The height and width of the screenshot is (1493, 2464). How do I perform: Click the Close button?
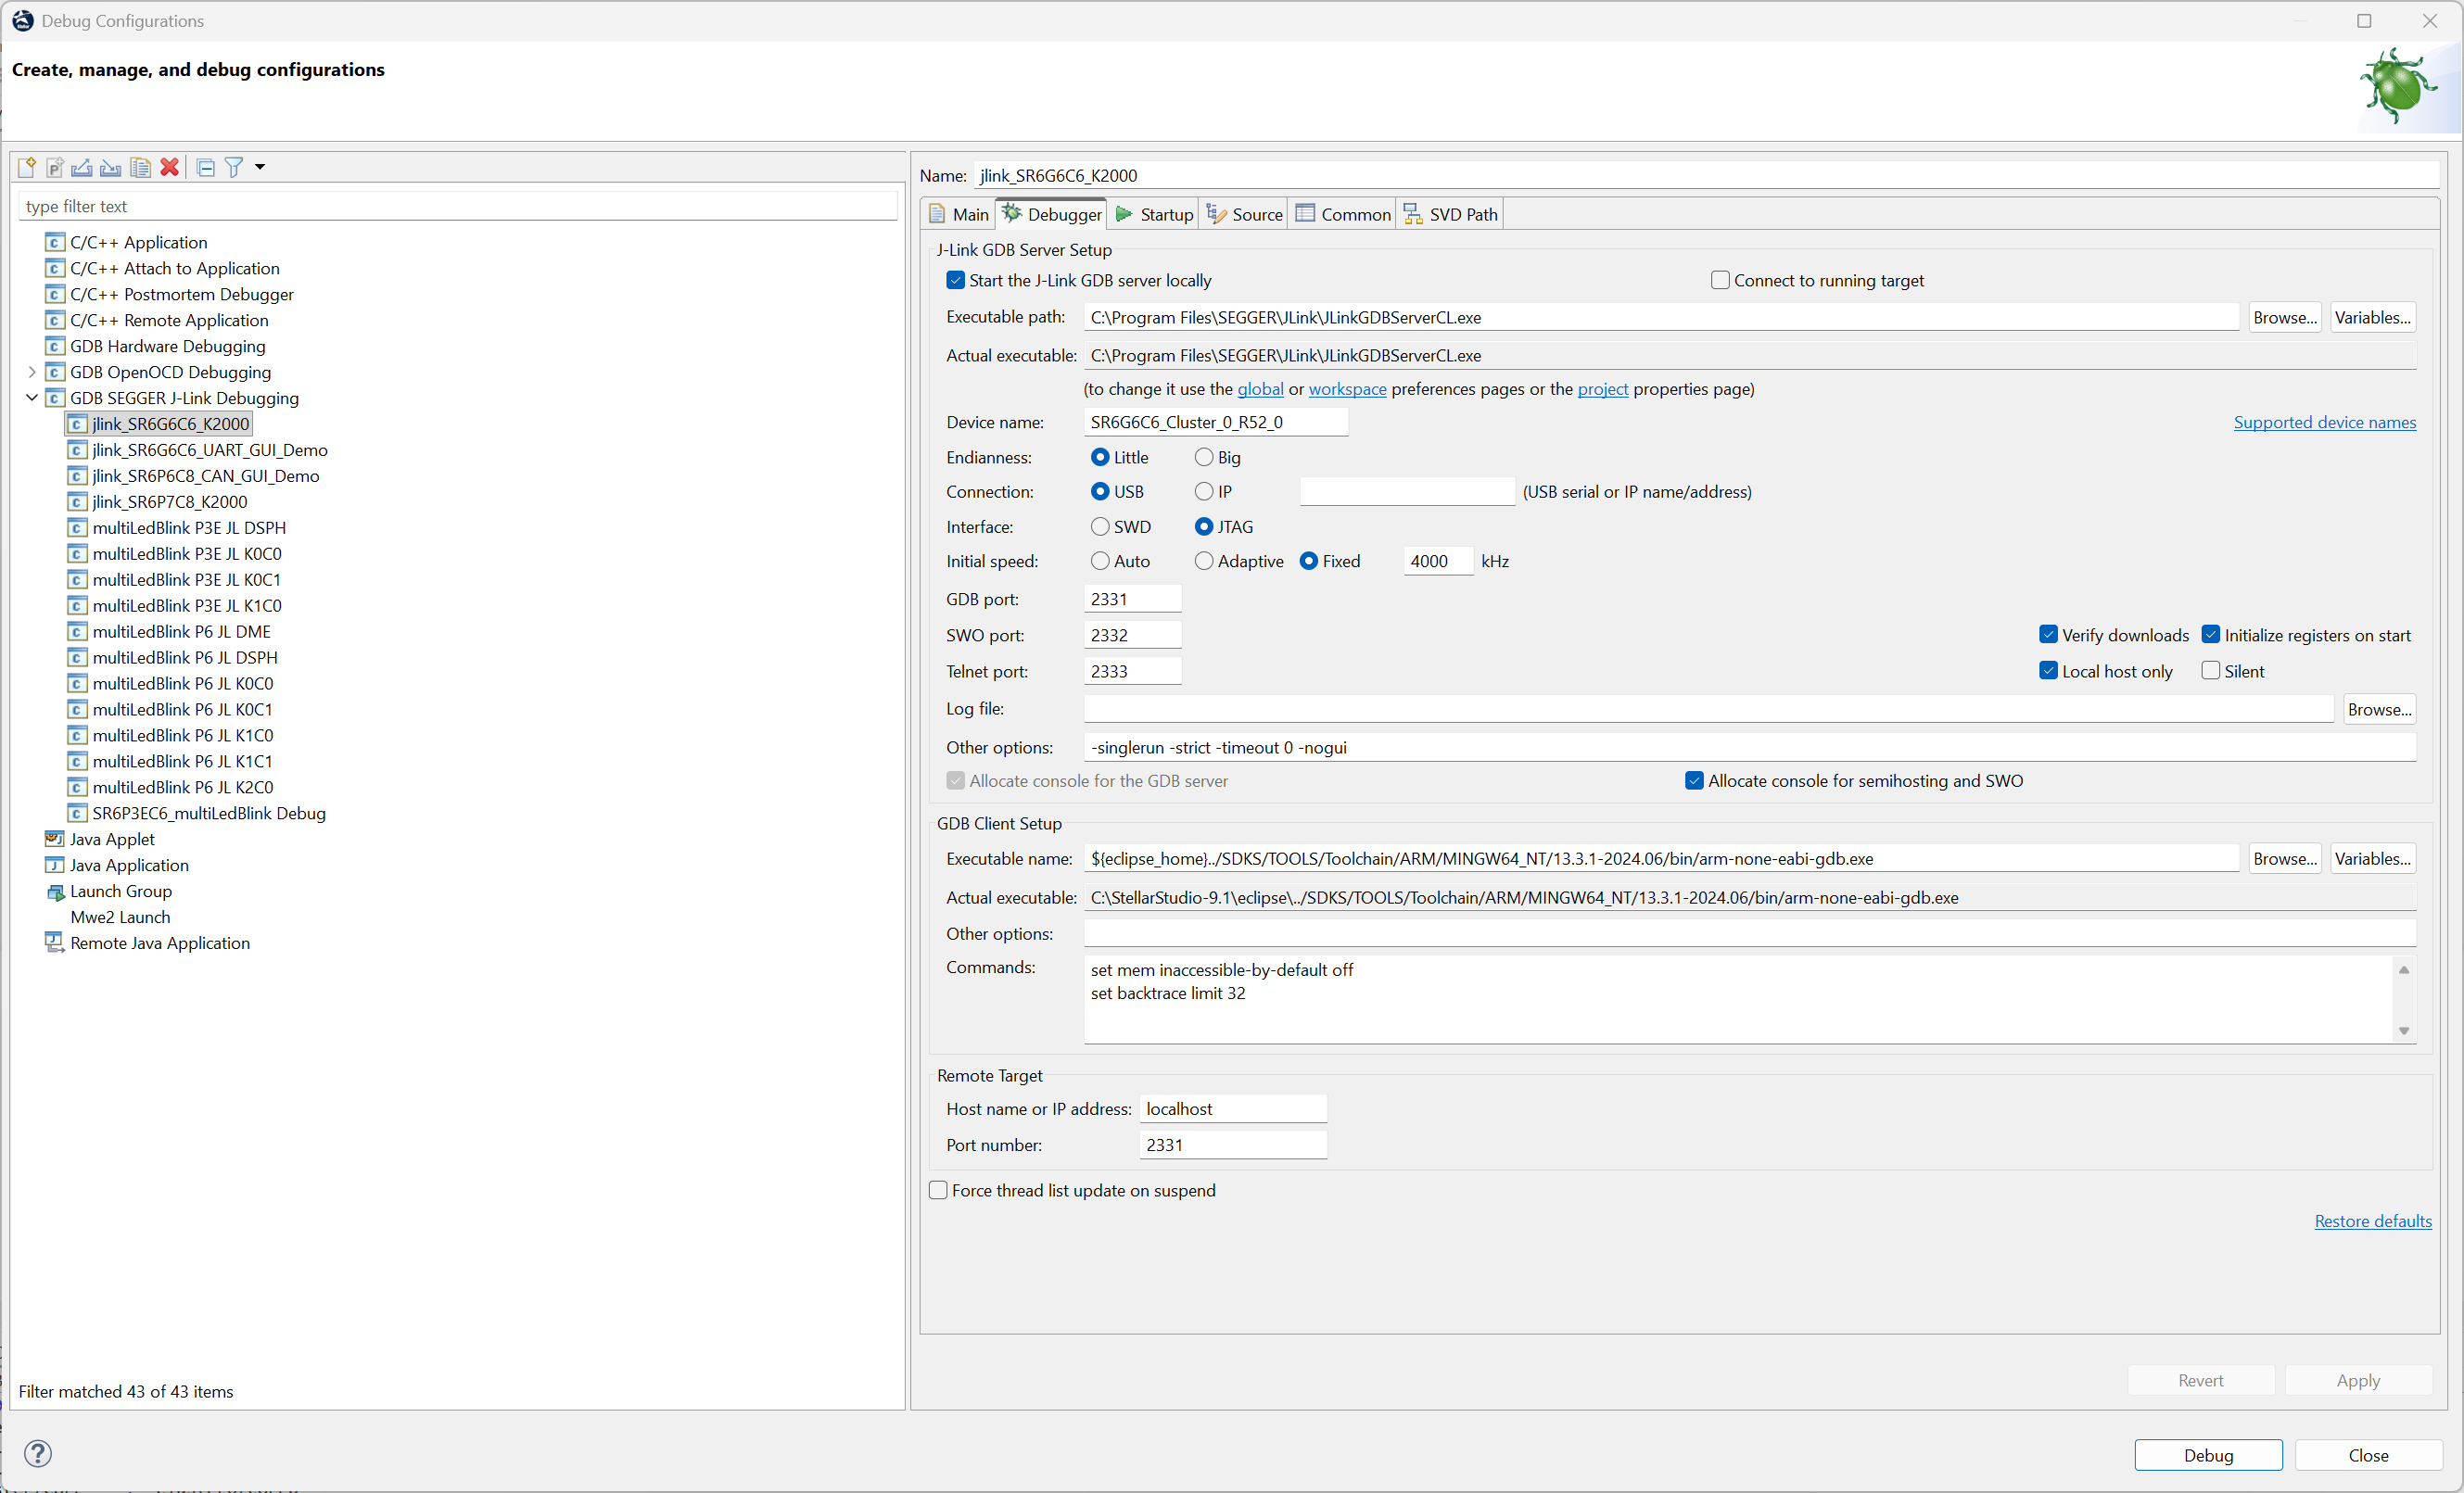tap(2368, 1455)
